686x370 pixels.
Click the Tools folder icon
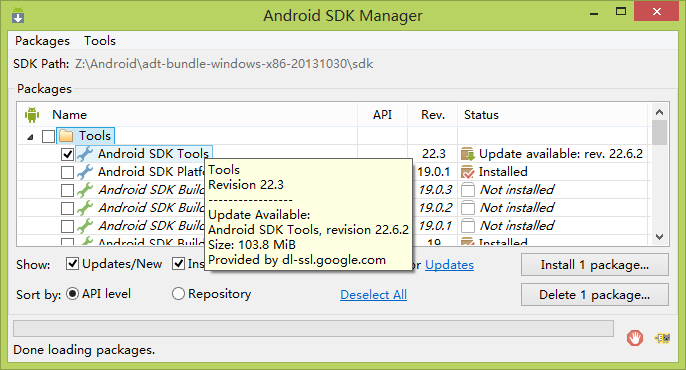pos(66,136)
